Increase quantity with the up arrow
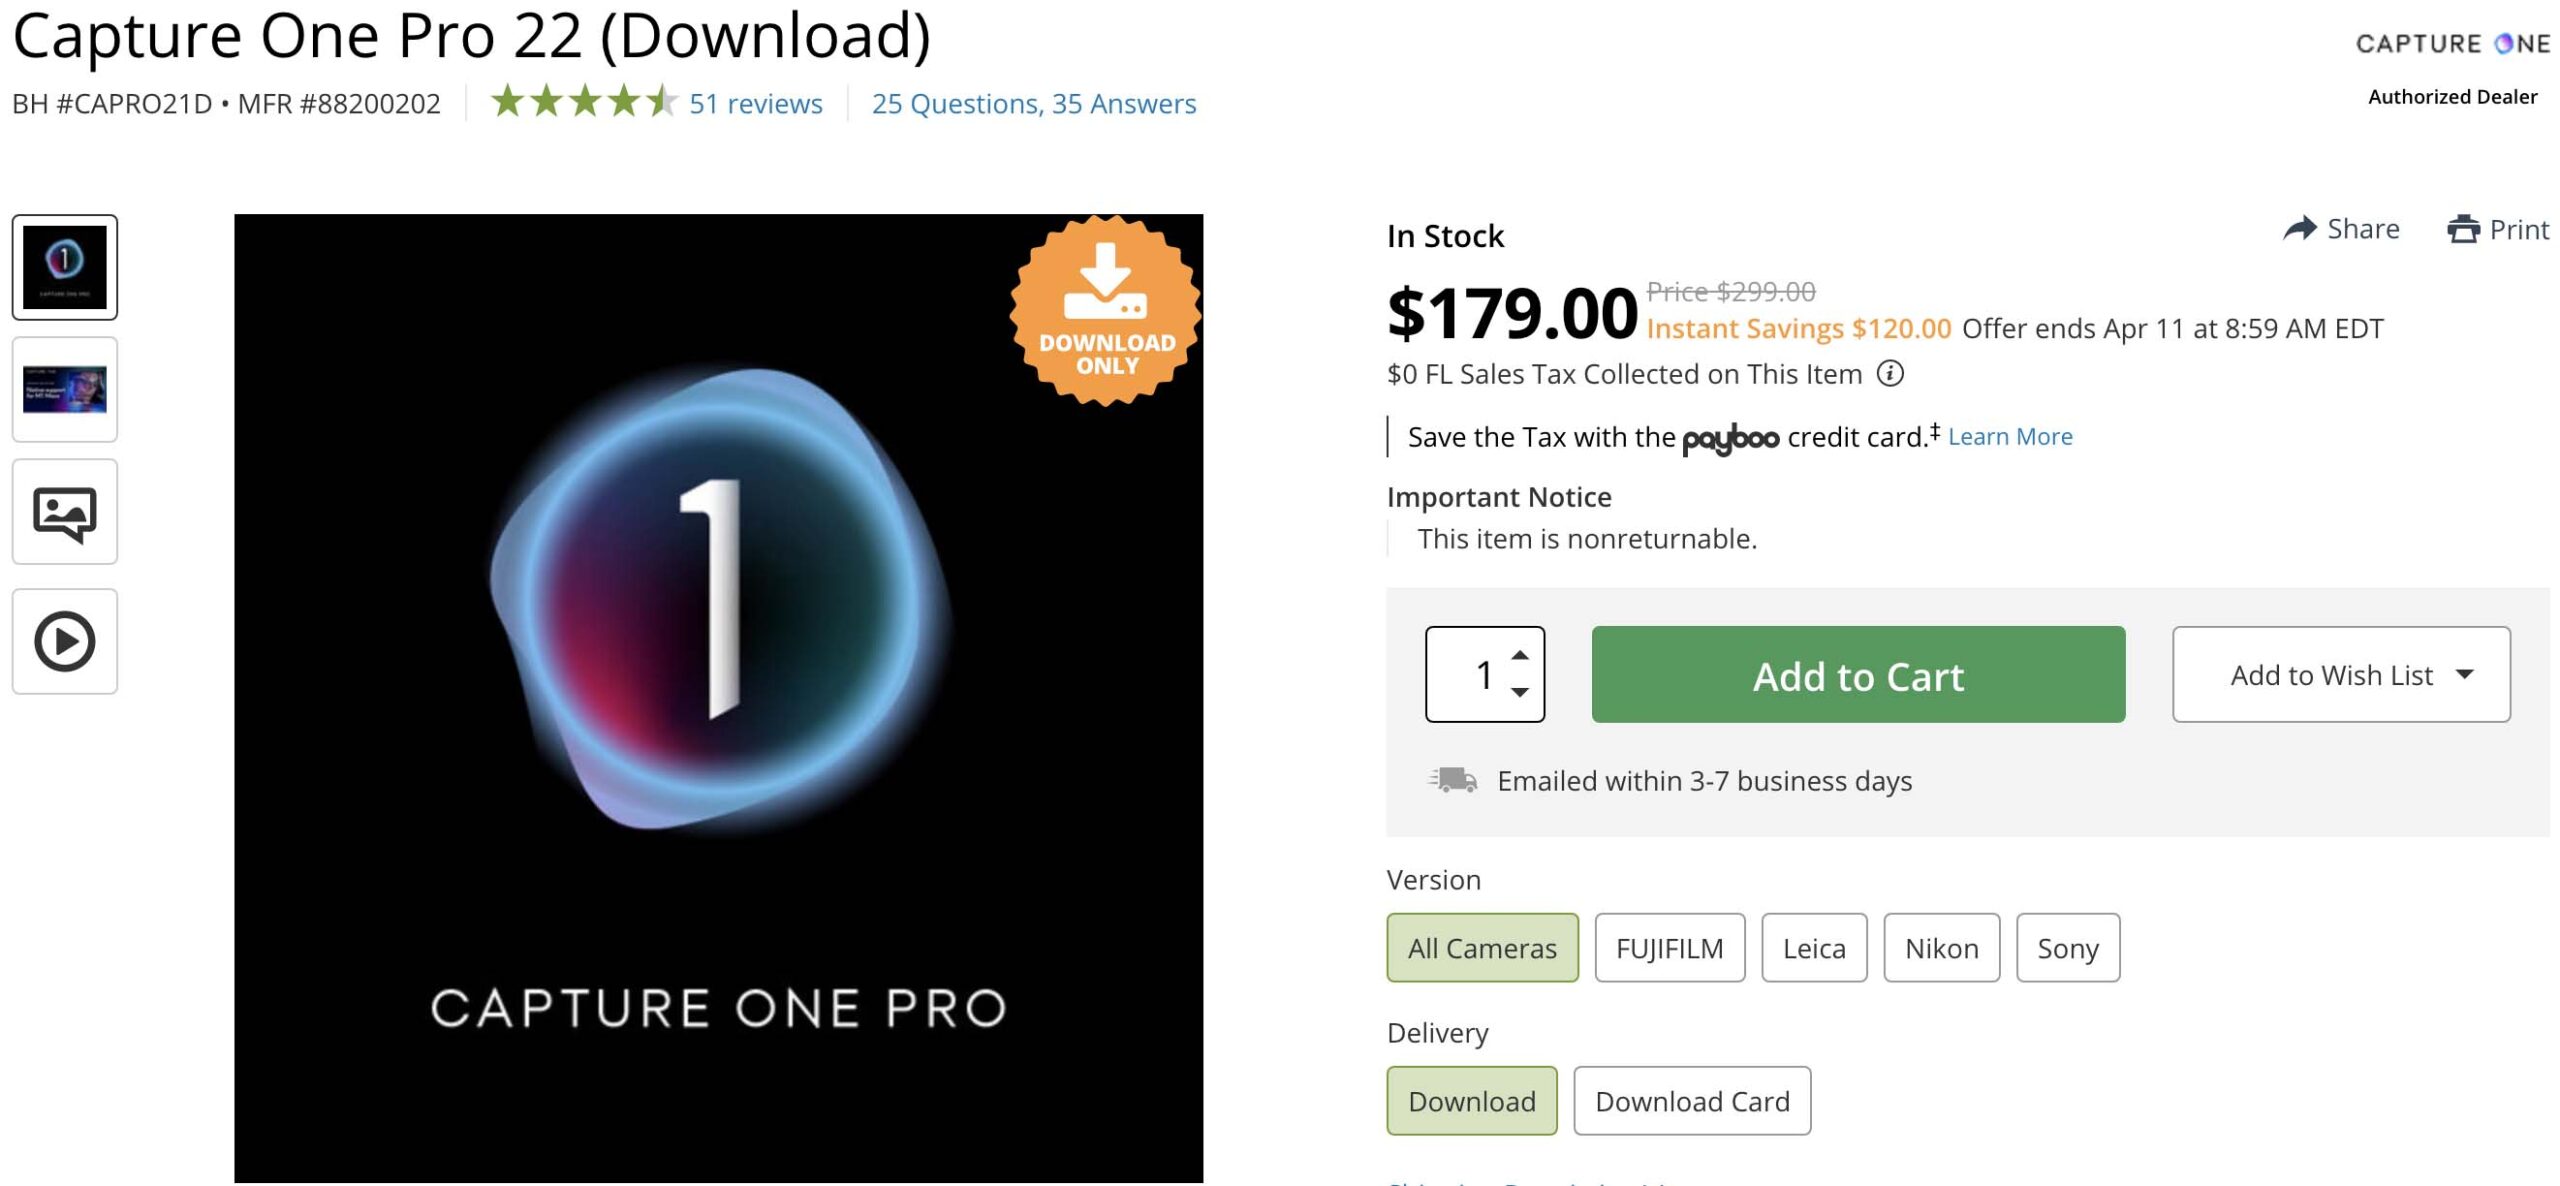2560x1186 pixels. [1520, 655]
